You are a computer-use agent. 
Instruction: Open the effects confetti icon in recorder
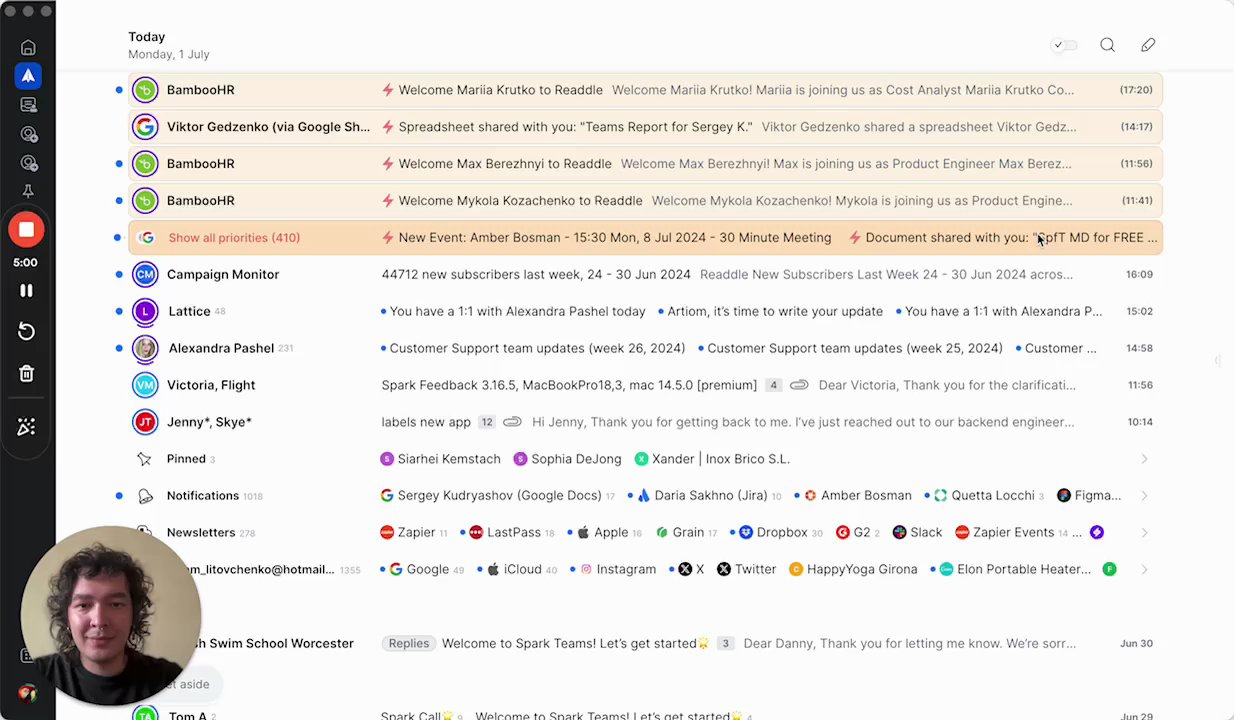27,427
